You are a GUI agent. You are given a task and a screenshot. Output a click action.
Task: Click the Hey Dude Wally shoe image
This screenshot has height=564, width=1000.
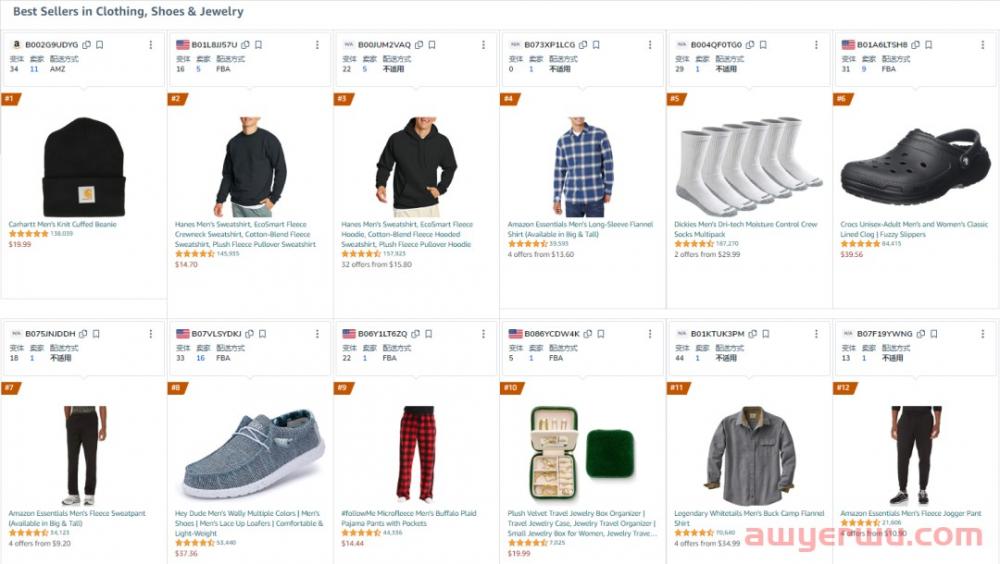249,455
